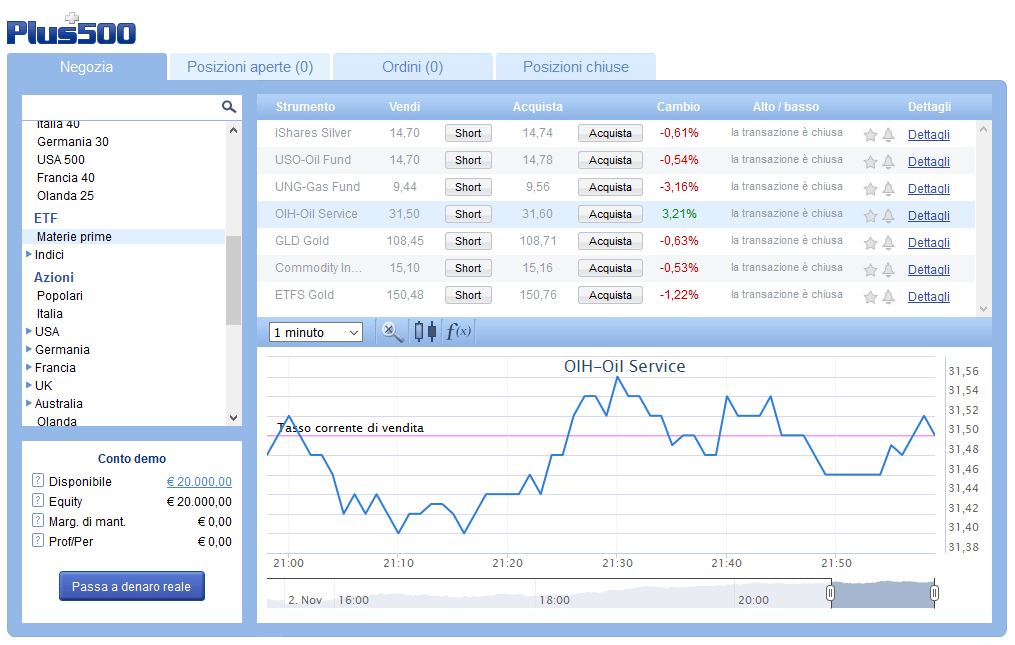
Task: Switch to the Negozia tab
Action: point(87,67)
